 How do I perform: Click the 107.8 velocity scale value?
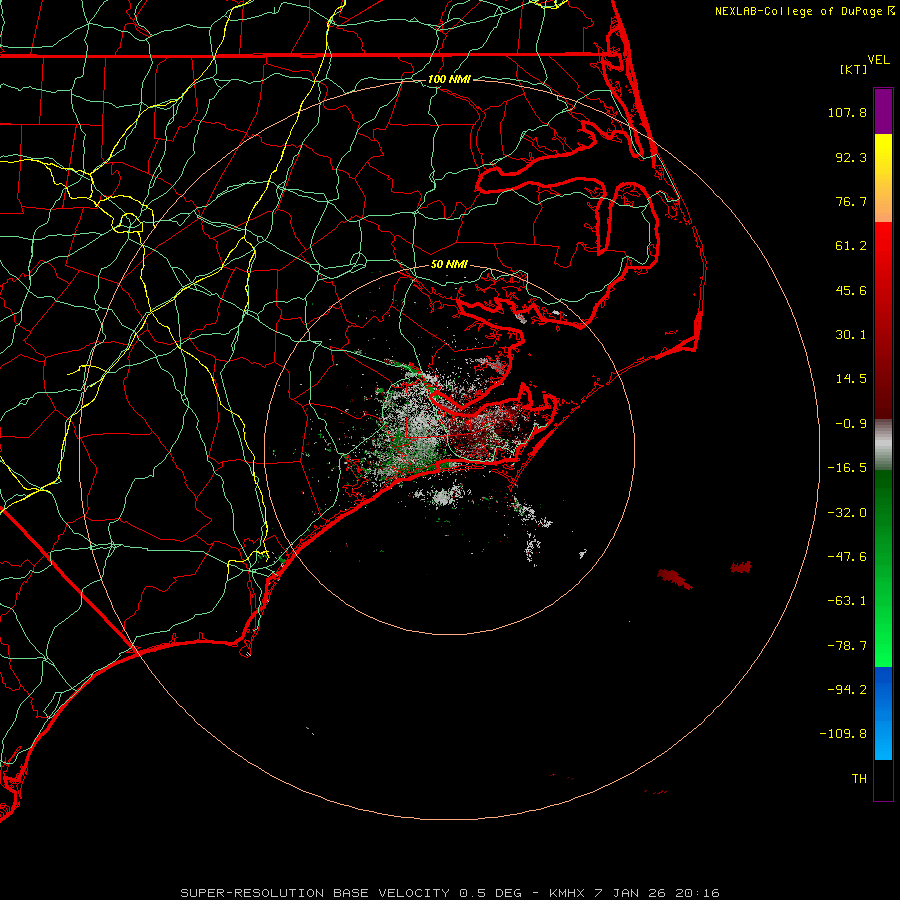[x=847, y=112]
